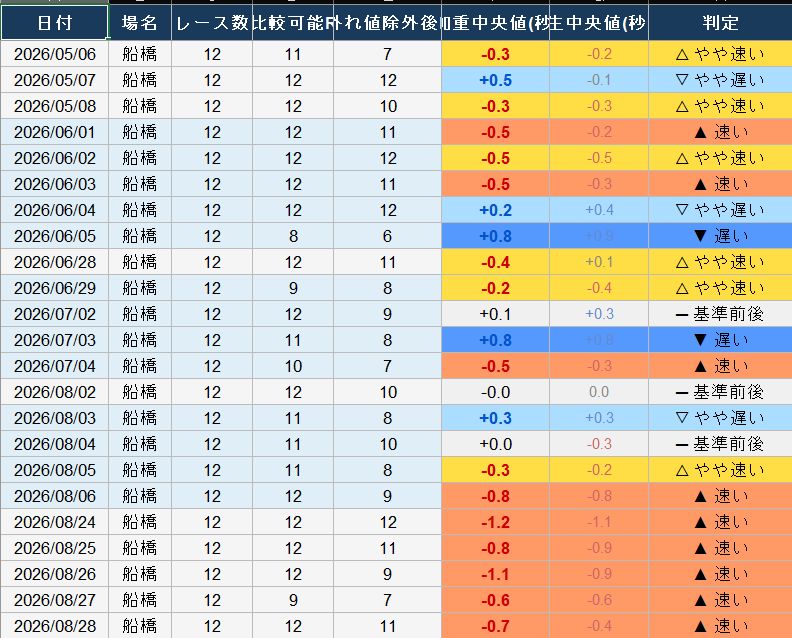Click date cell 2026/07/04
Image resolution: width=792 pixels, height=638 pixels.
click(55, 366)
